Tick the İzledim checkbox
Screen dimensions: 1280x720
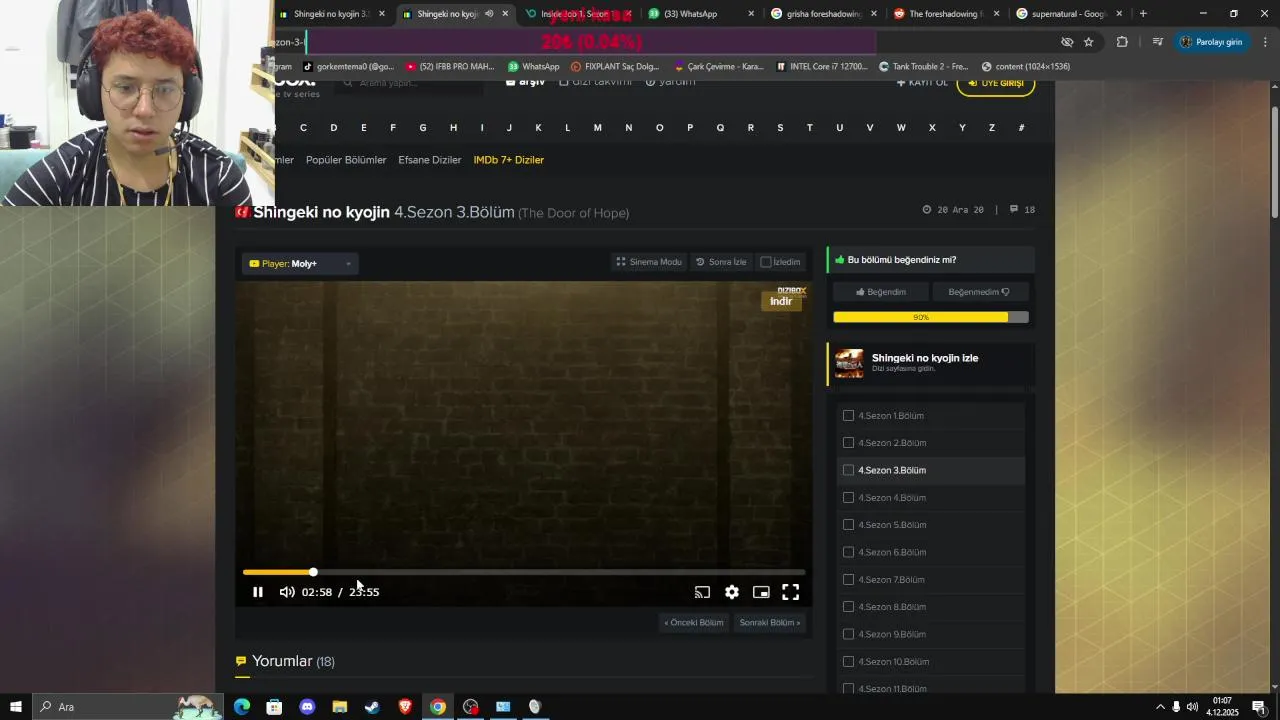point(766,262)
